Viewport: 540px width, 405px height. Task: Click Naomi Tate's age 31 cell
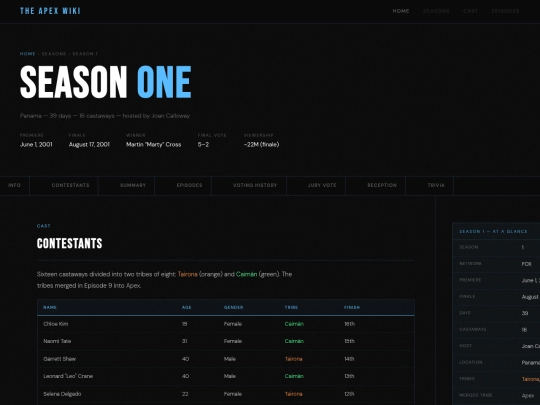(185, 341)
